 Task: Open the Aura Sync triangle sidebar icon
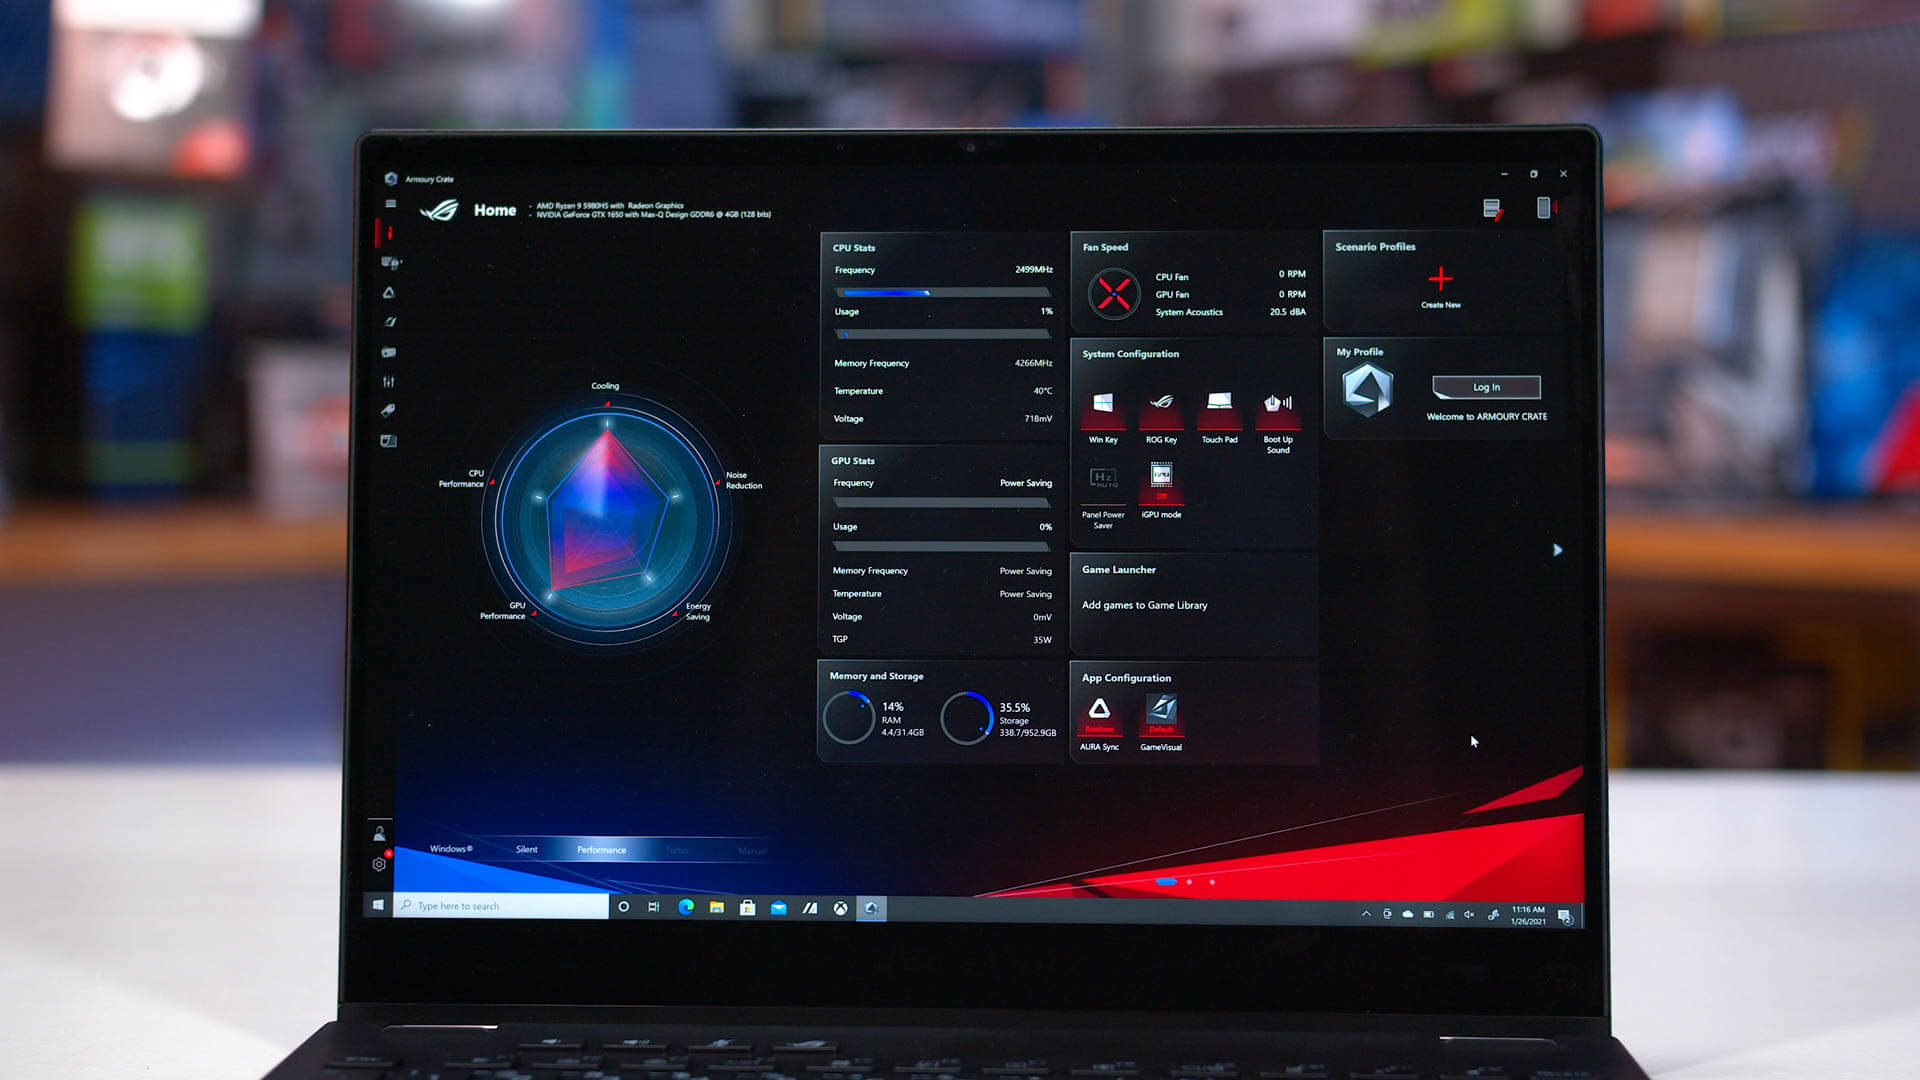coord(389,293)
